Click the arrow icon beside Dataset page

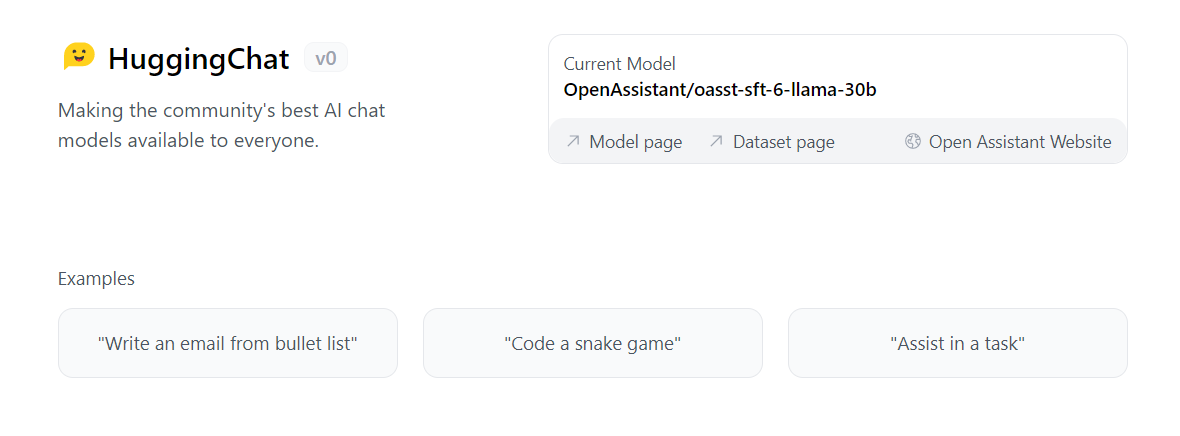(716, 142)
